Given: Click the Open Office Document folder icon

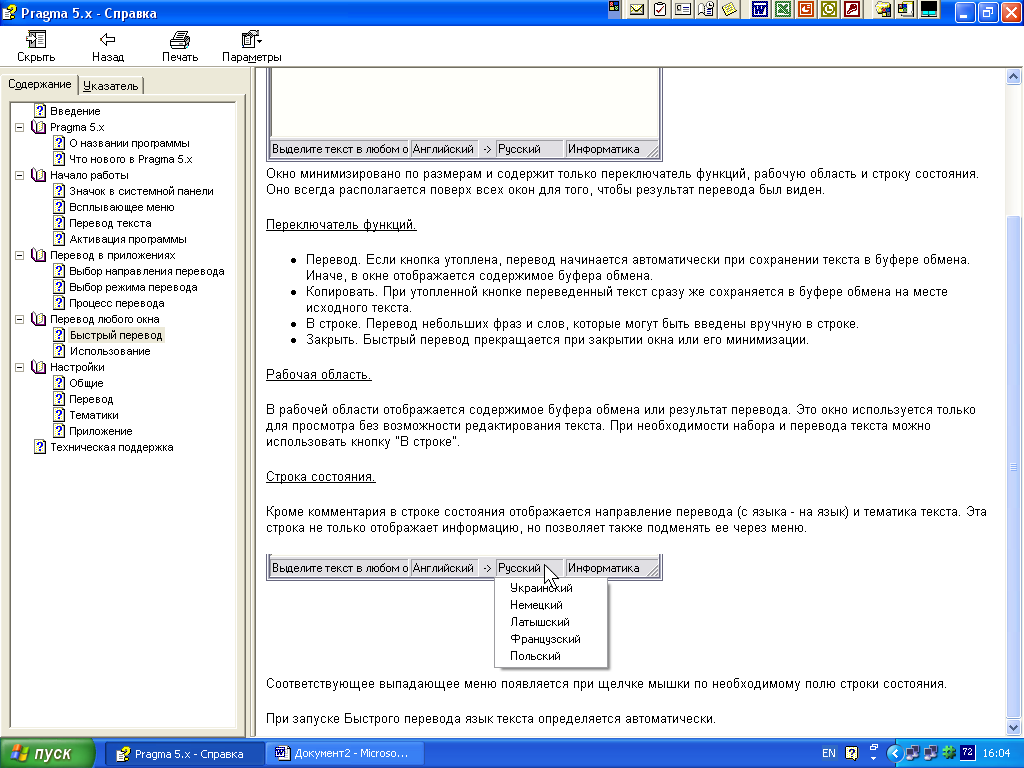Looking at the screenshot, I should 883,10.
